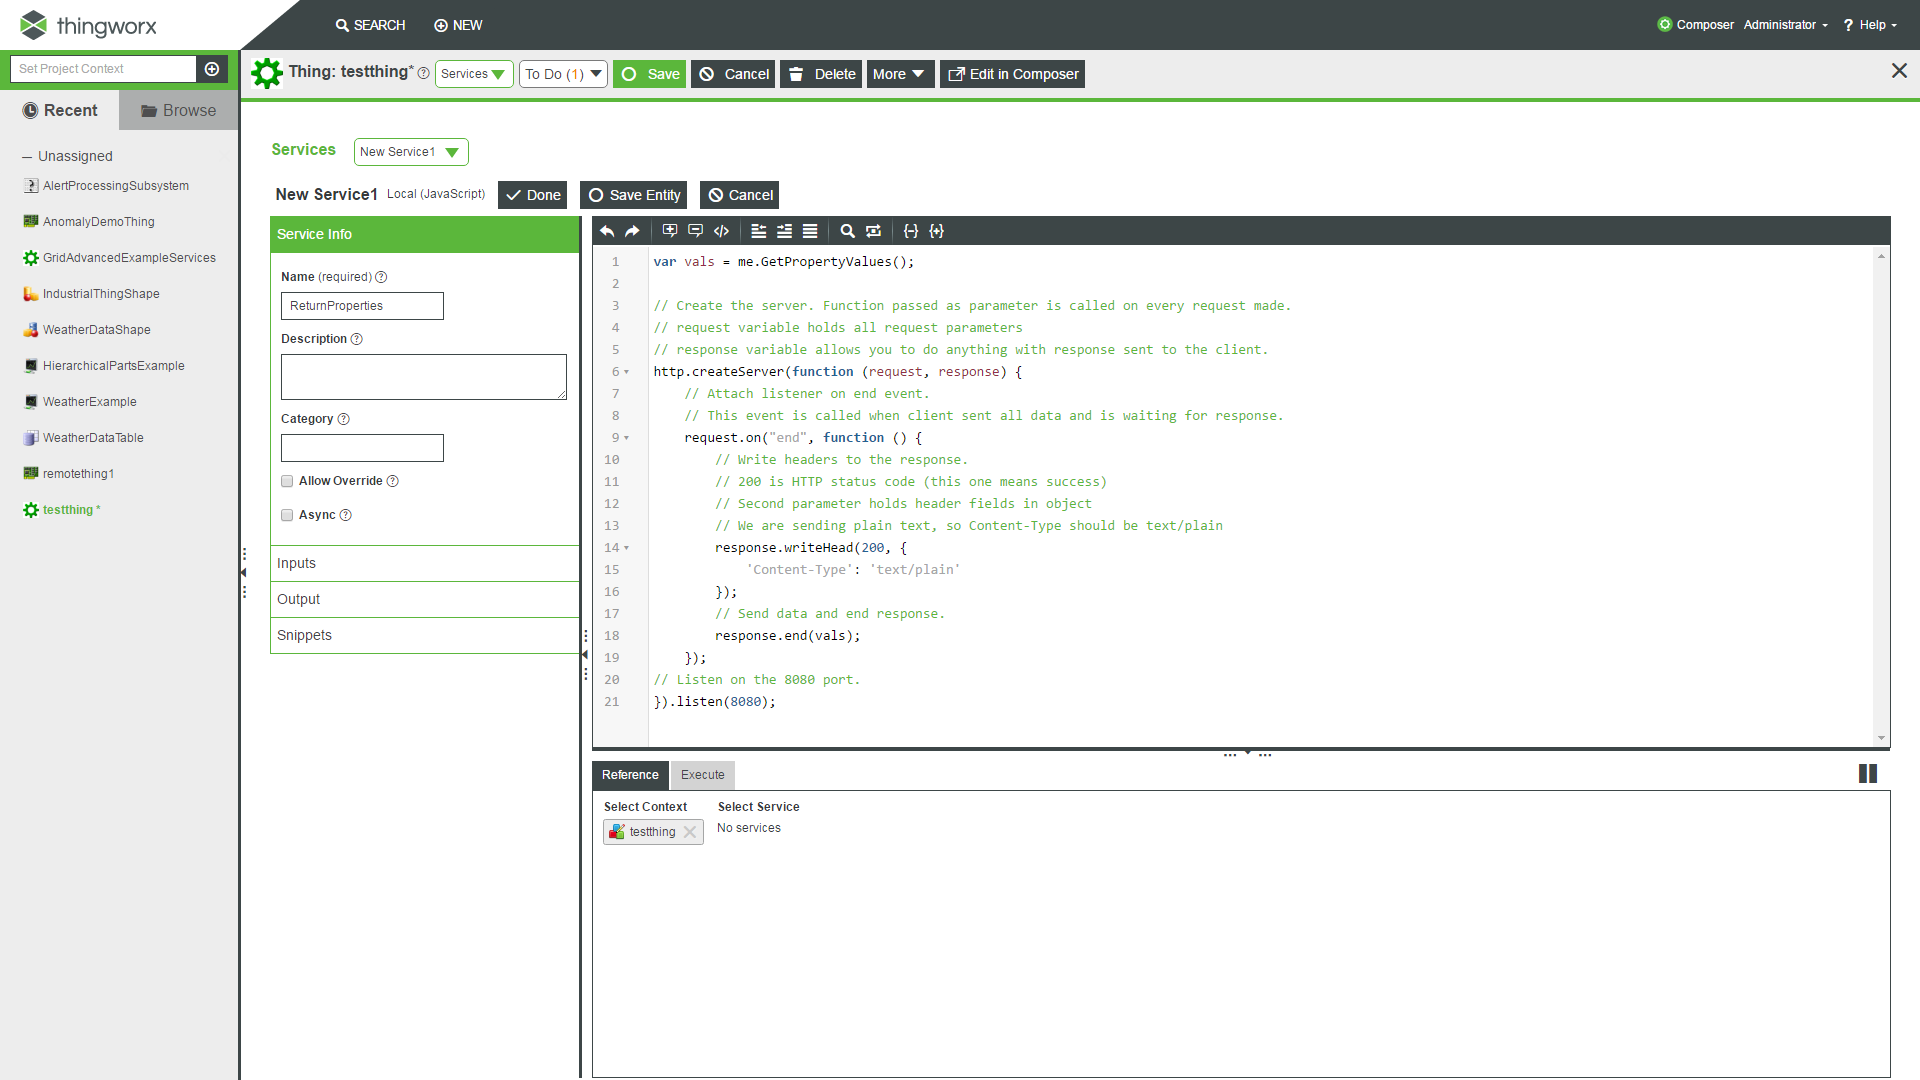Screen dimensions: 1920x1080
Task: Click Edit in Composer button
Action: (x=1012, y=74)
